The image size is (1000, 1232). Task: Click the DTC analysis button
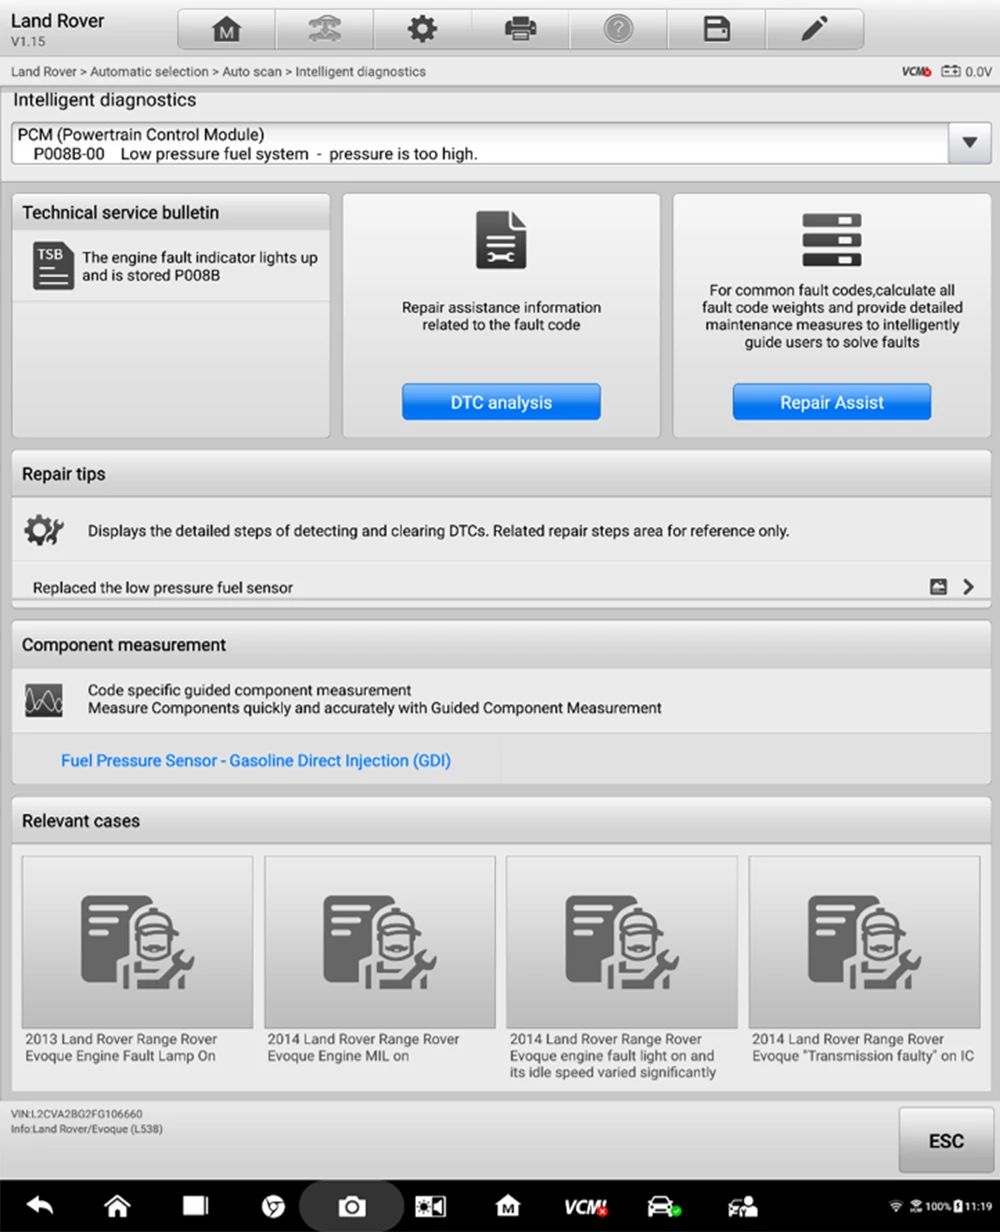click(501, 402)
